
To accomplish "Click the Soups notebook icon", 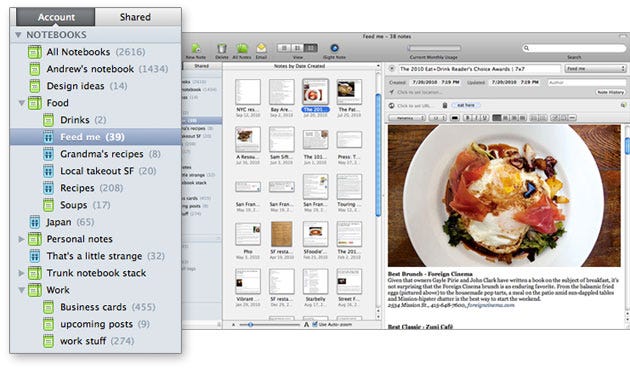I will click(x=48, y=205).
